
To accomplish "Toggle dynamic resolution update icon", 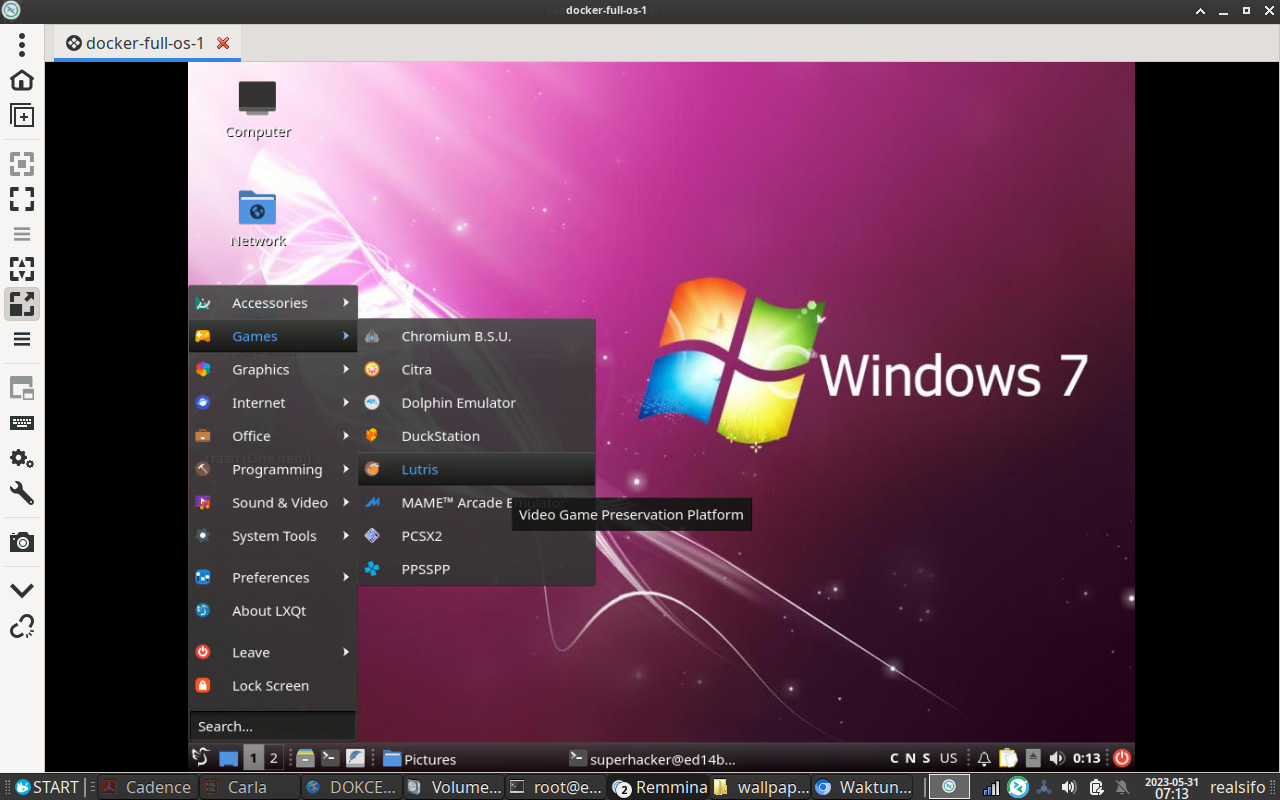I will click(x=22, y=269).
